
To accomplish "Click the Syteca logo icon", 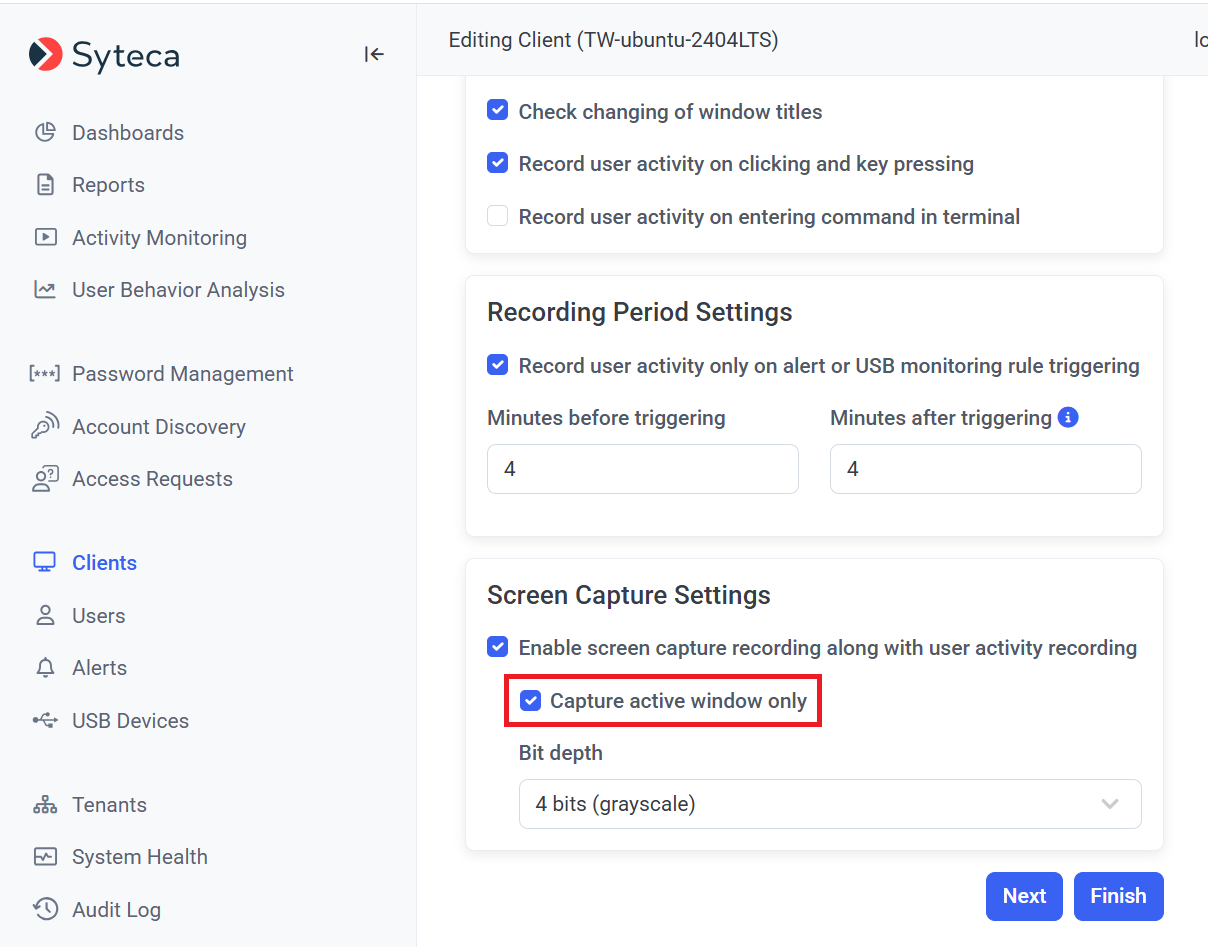I will tap(45, 55).
